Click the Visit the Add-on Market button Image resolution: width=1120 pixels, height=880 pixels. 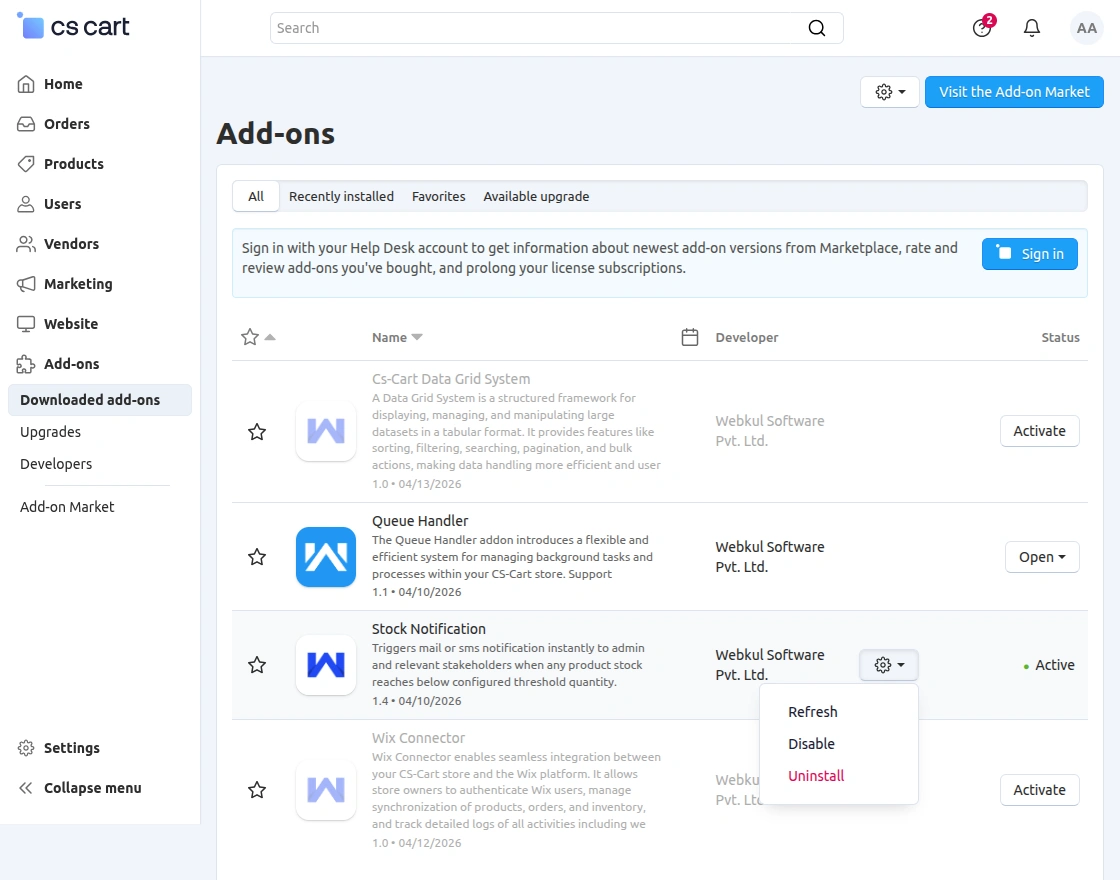tap(1014, 91)
